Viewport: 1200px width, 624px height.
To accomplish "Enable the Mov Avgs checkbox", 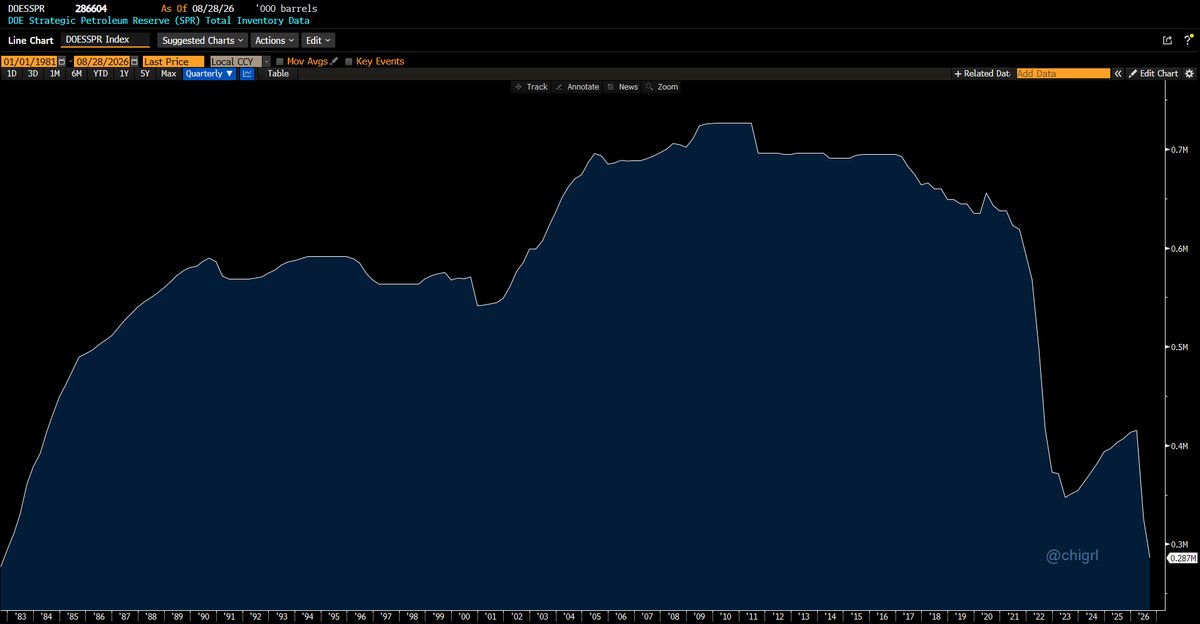I will click(x=280, y=61).
